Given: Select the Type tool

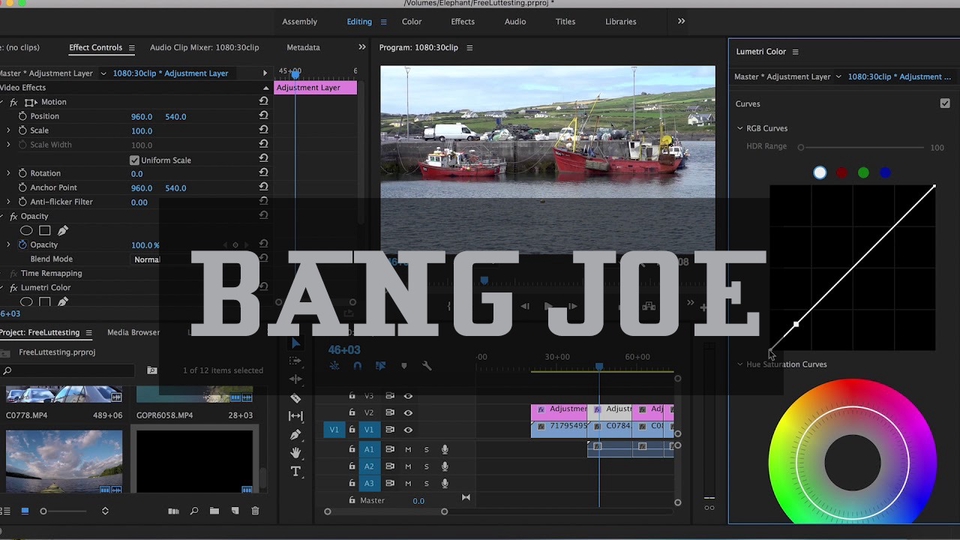Looking at the screenshot, I should (x=296, y=471).
